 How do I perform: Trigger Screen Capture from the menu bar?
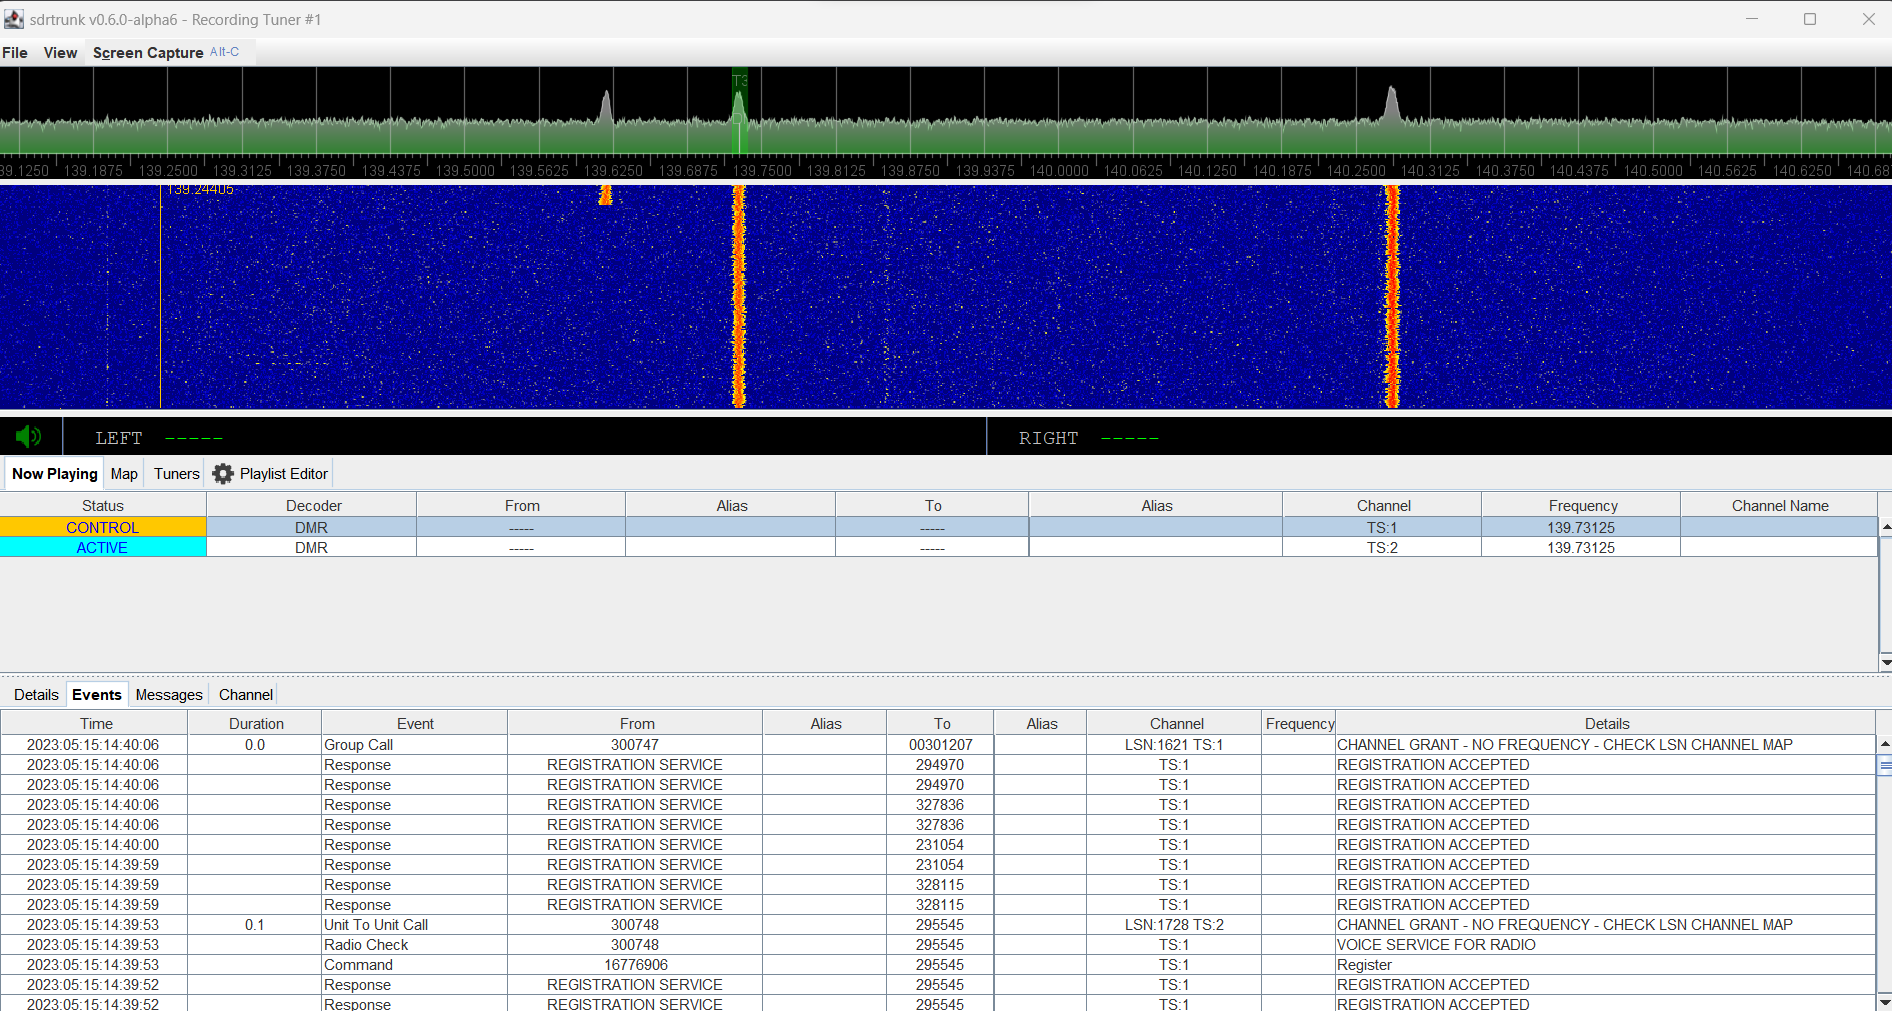tap(147, 52)
